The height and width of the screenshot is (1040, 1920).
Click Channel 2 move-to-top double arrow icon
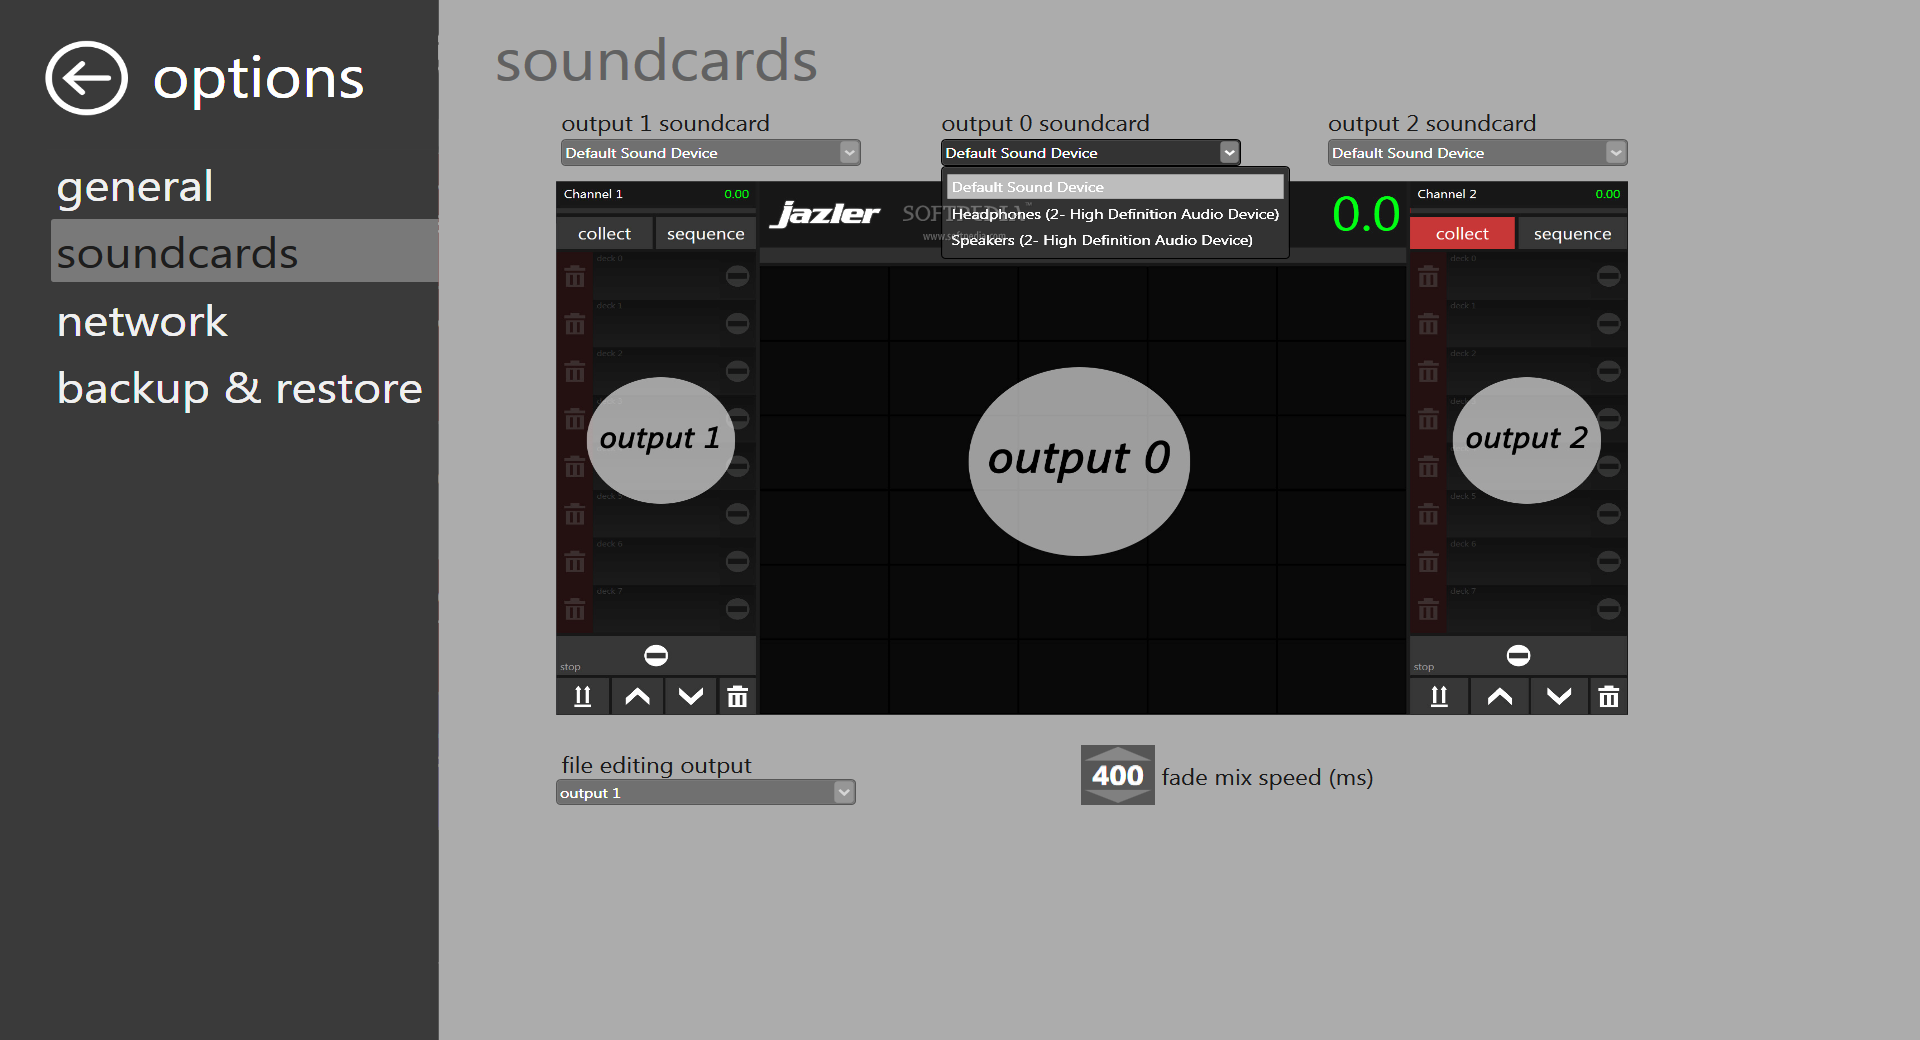(x=1439, y=696)
